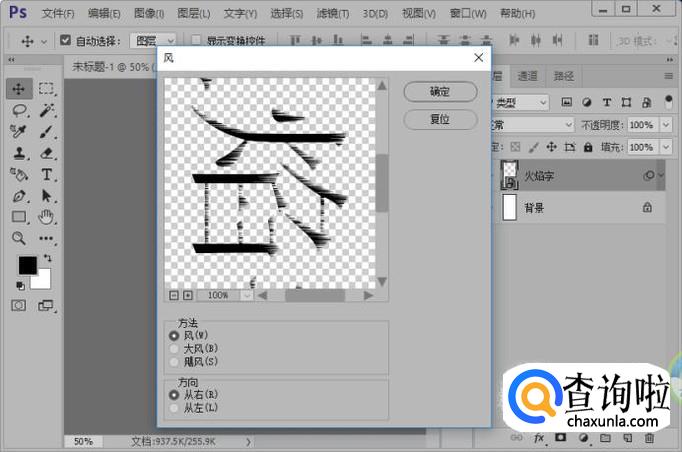Select the 背景 layer thumbnail
Screen dimensions: 682x452
point(508,207)
